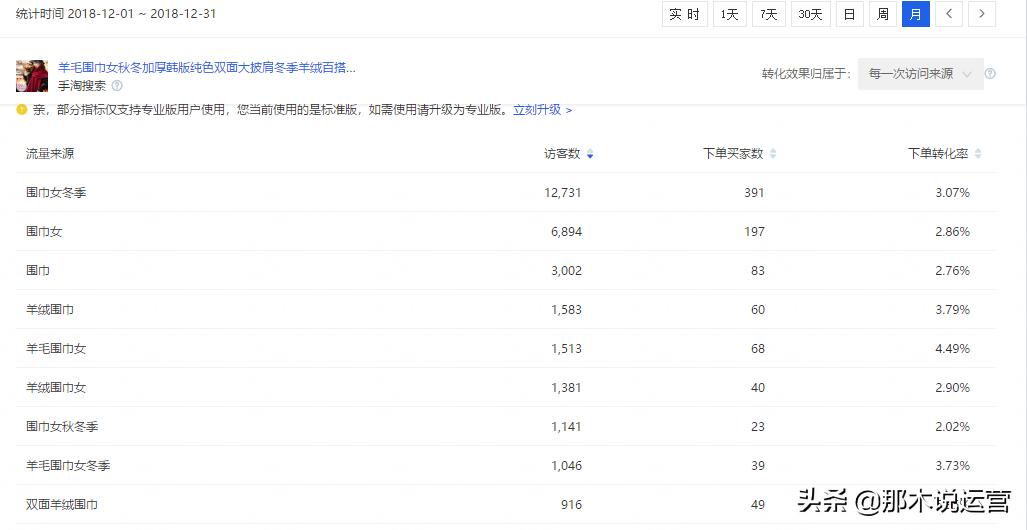Go to the next period arrow
This screenshot has width=1027, height=530.
click(x=982, y=14)
